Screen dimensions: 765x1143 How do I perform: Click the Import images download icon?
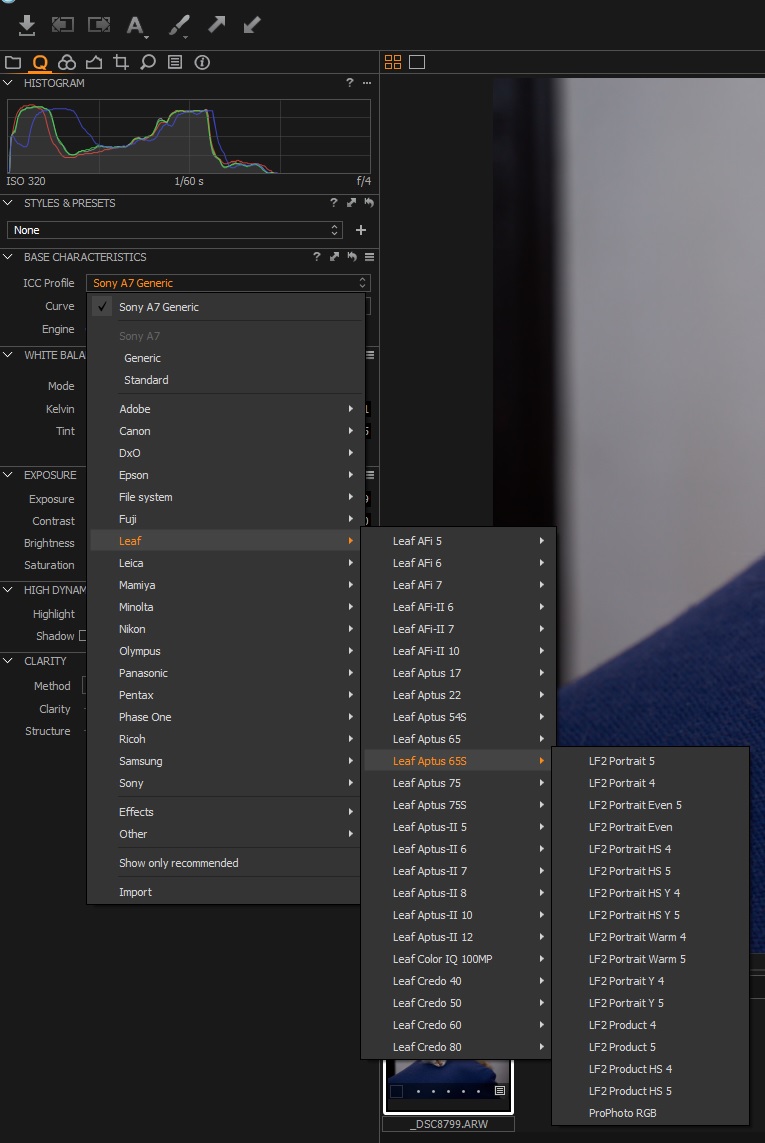(27, 25)
